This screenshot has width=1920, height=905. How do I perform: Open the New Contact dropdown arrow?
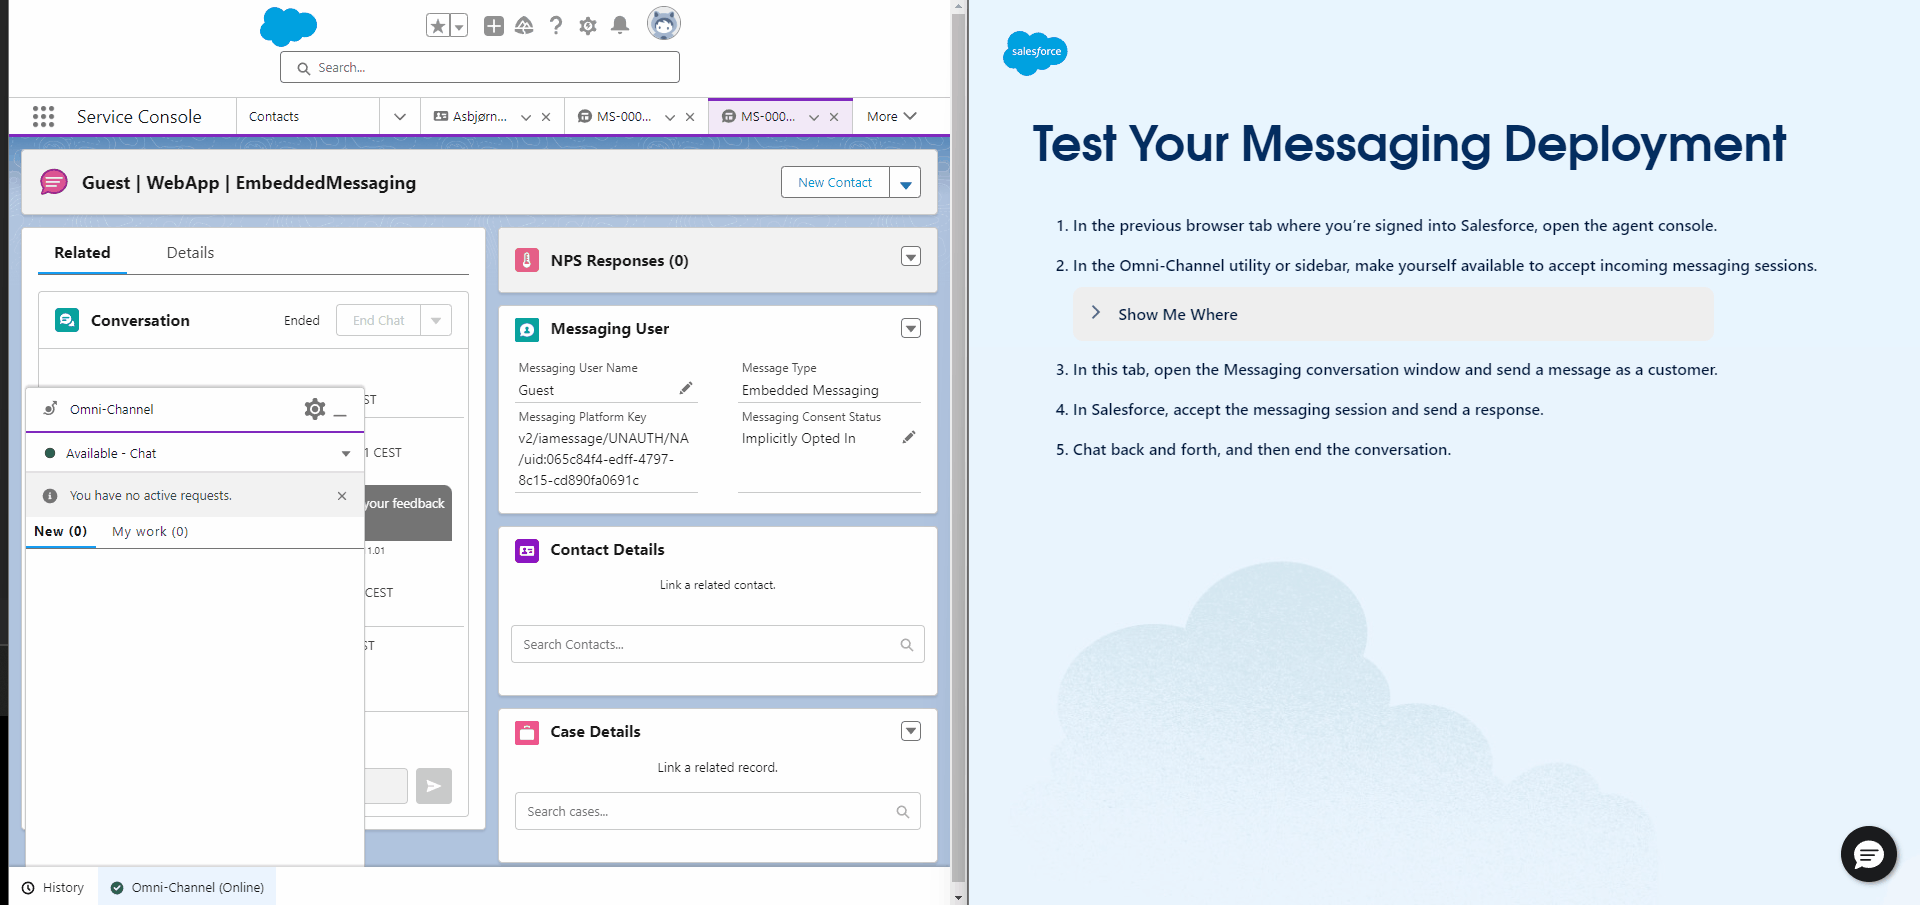(x=906, y=181)
